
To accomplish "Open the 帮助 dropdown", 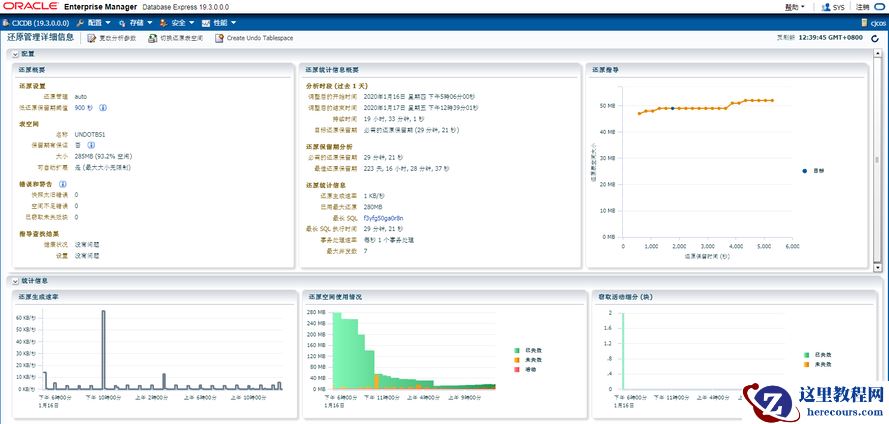I will 794,7.
